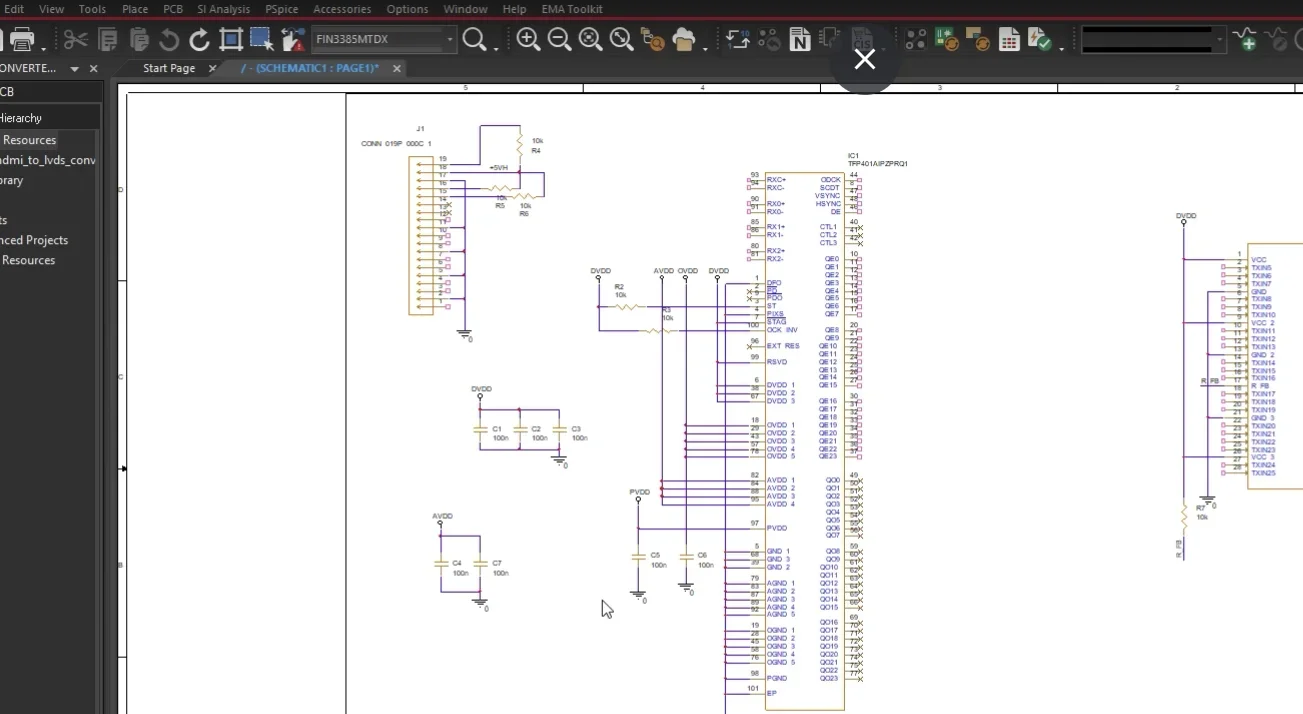Open the SI Analysis menu
1303x714 pixels.
click(223, 9)
